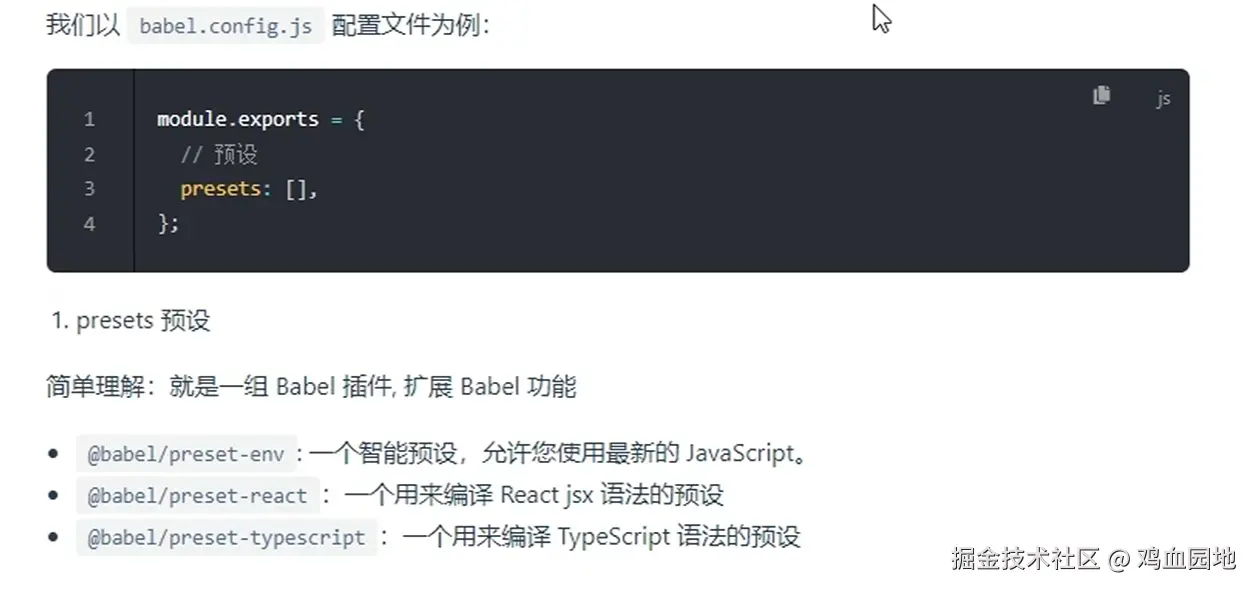1255x591 pixels.
Task: Click the babel.config.js inline code
Action: point(225,26)
